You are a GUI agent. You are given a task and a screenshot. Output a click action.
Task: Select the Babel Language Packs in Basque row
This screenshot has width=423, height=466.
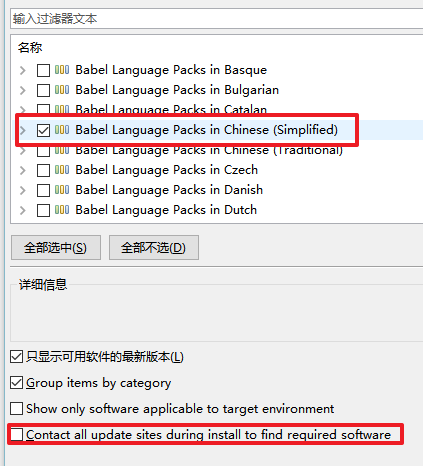171,70
